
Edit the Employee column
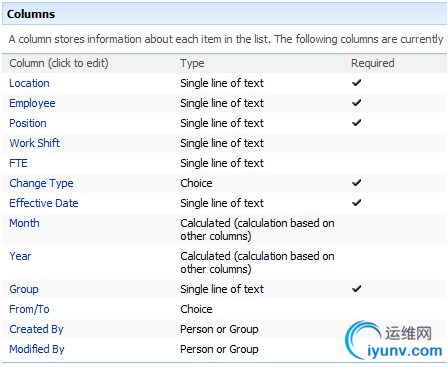(32, 103)
